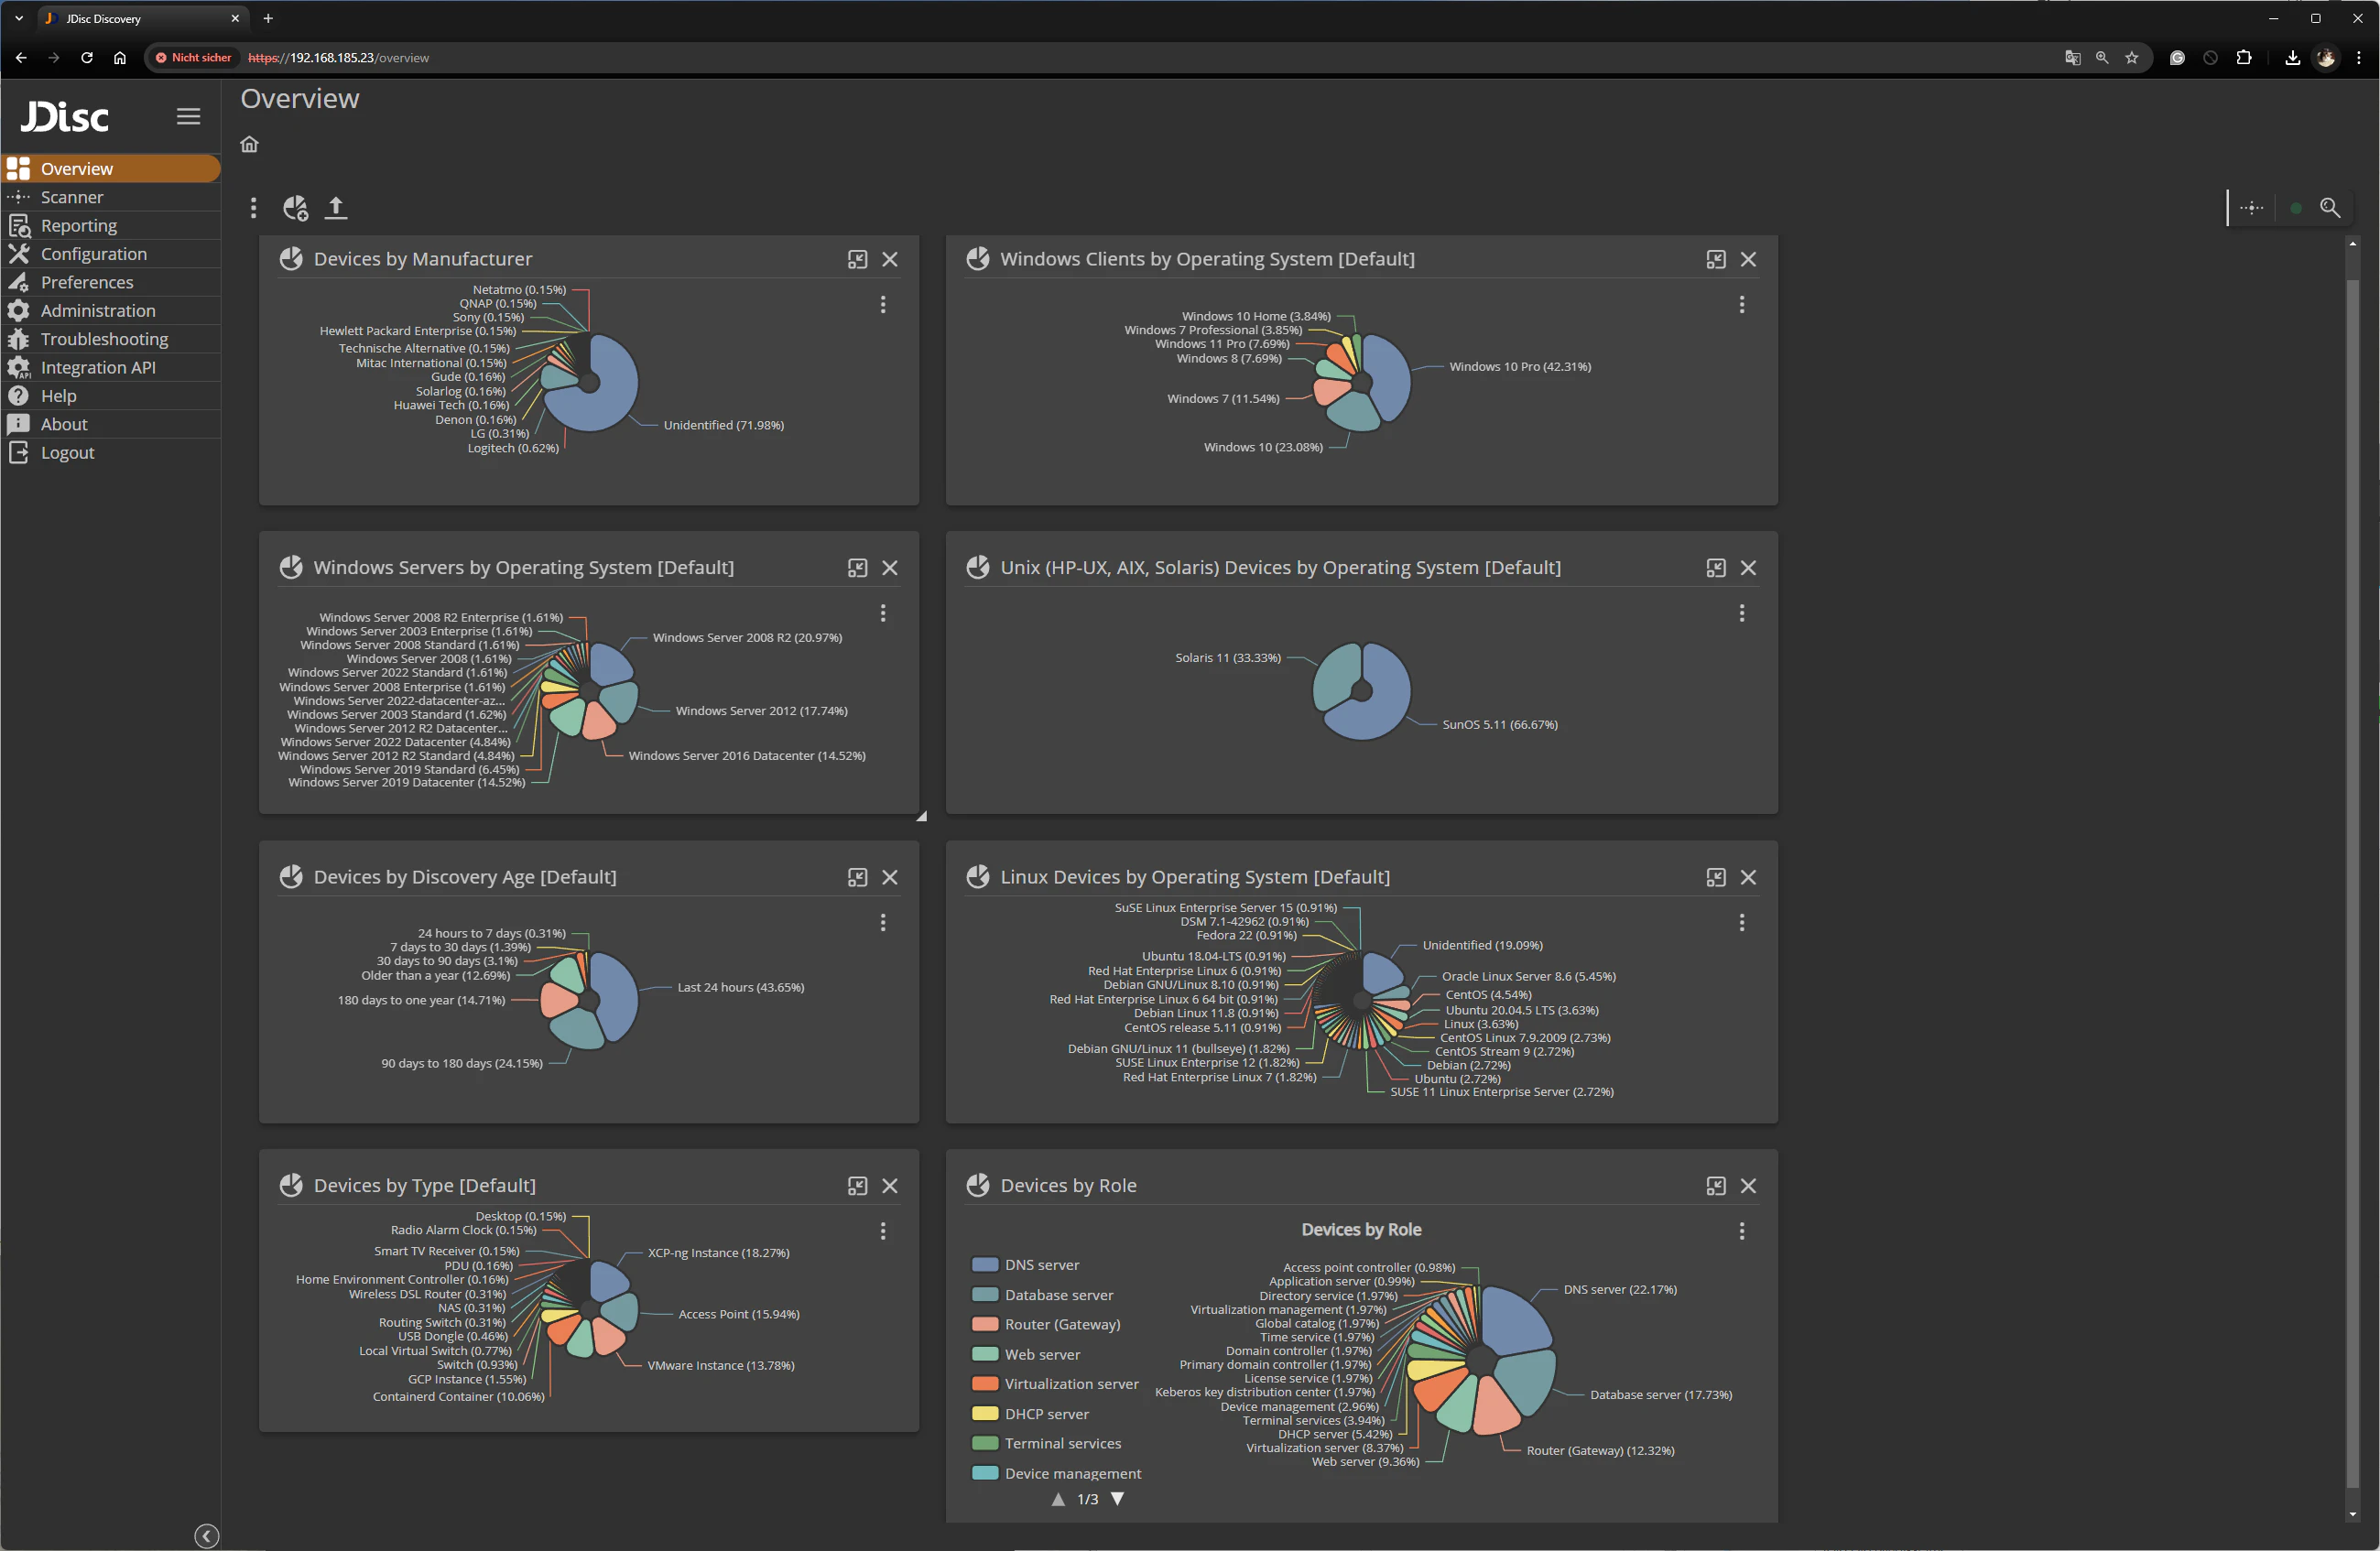Click the home breadcrumb icon under Overview
This screenshot has height=1551, width=2380.
pyautogui.click(x=248, y=144)
